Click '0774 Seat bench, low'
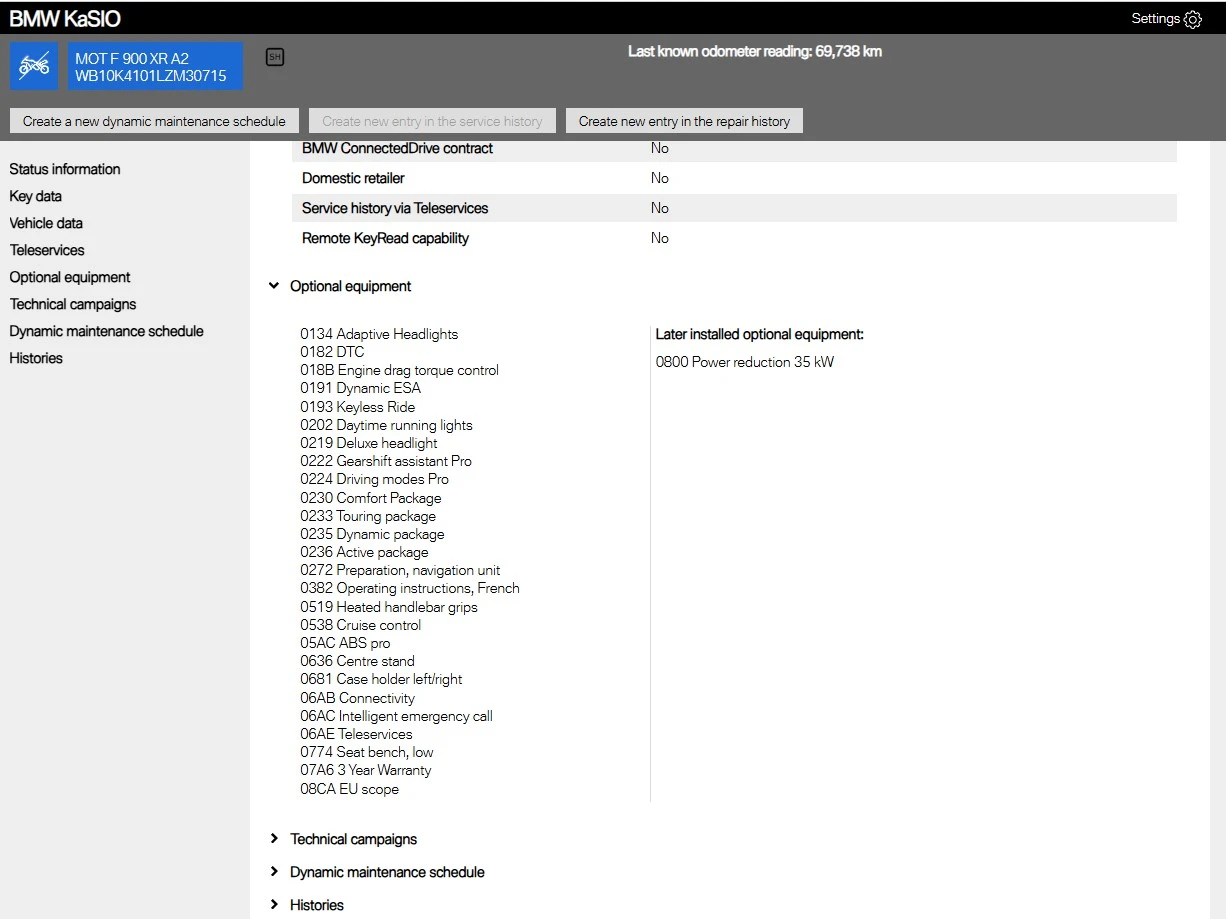Screen dimensions: 1226x919 pos(367,752)
